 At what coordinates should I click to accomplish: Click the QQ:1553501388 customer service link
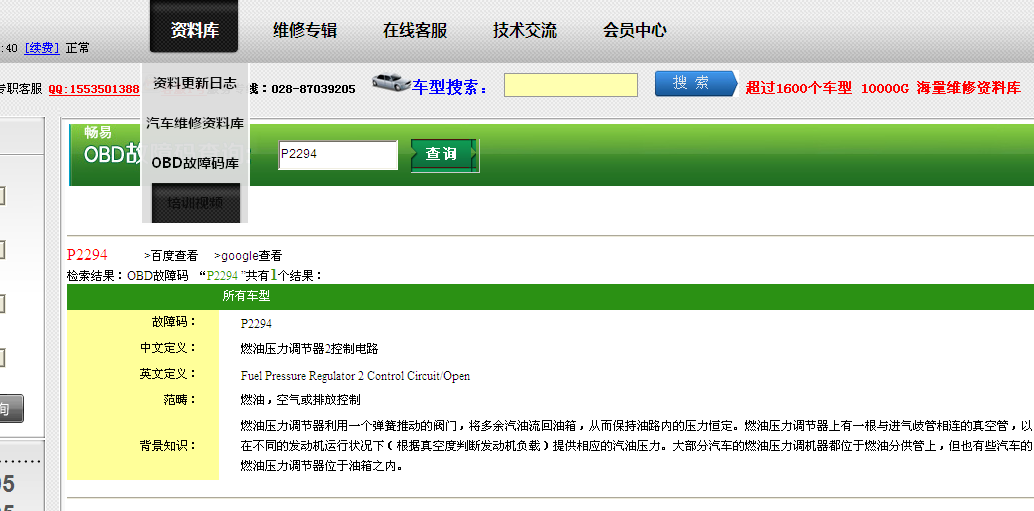click(x=94, y=88)
